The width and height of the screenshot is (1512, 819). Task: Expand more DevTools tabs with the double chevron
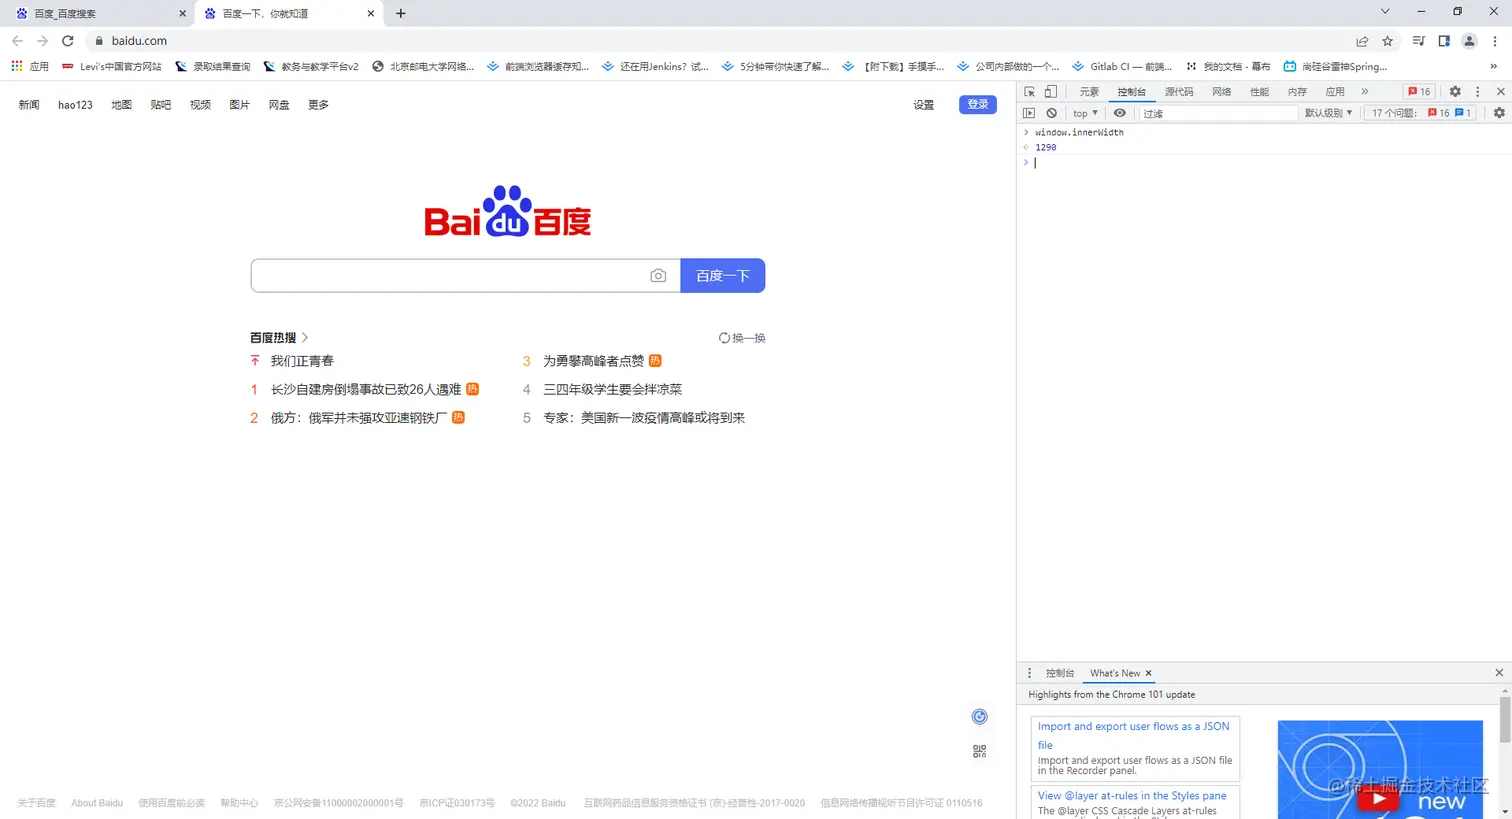point(1365,91)
